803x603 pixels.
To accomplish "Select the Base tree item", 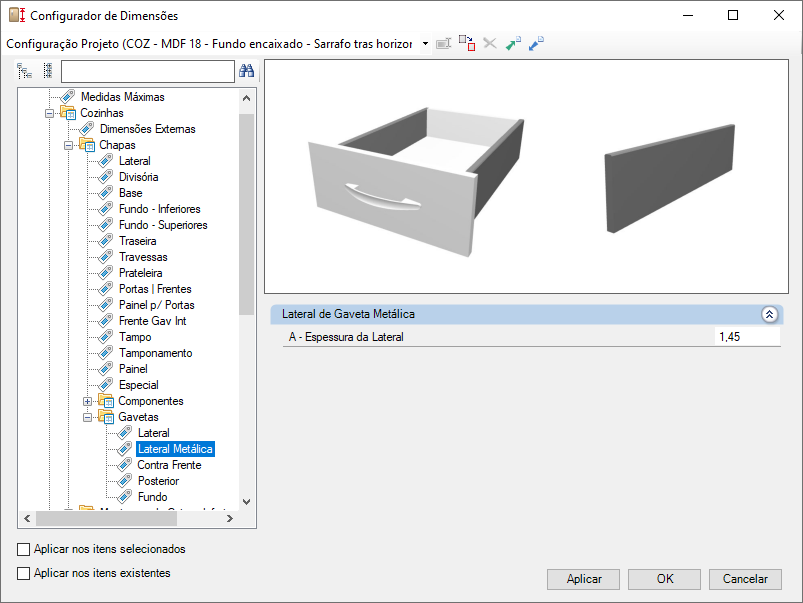I will click(131, 193).
